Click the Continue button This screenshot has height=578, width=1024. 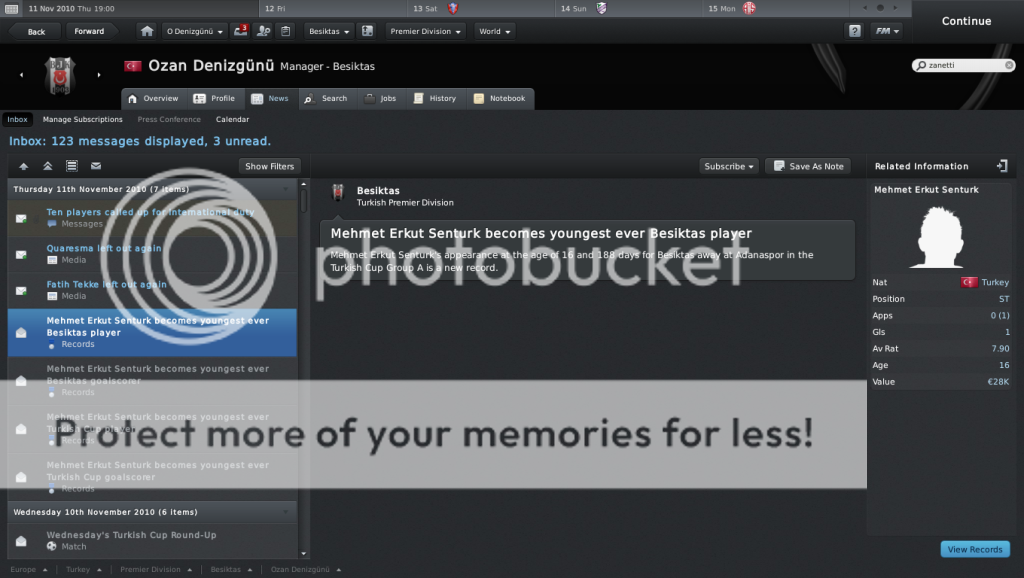click(967, 21)
